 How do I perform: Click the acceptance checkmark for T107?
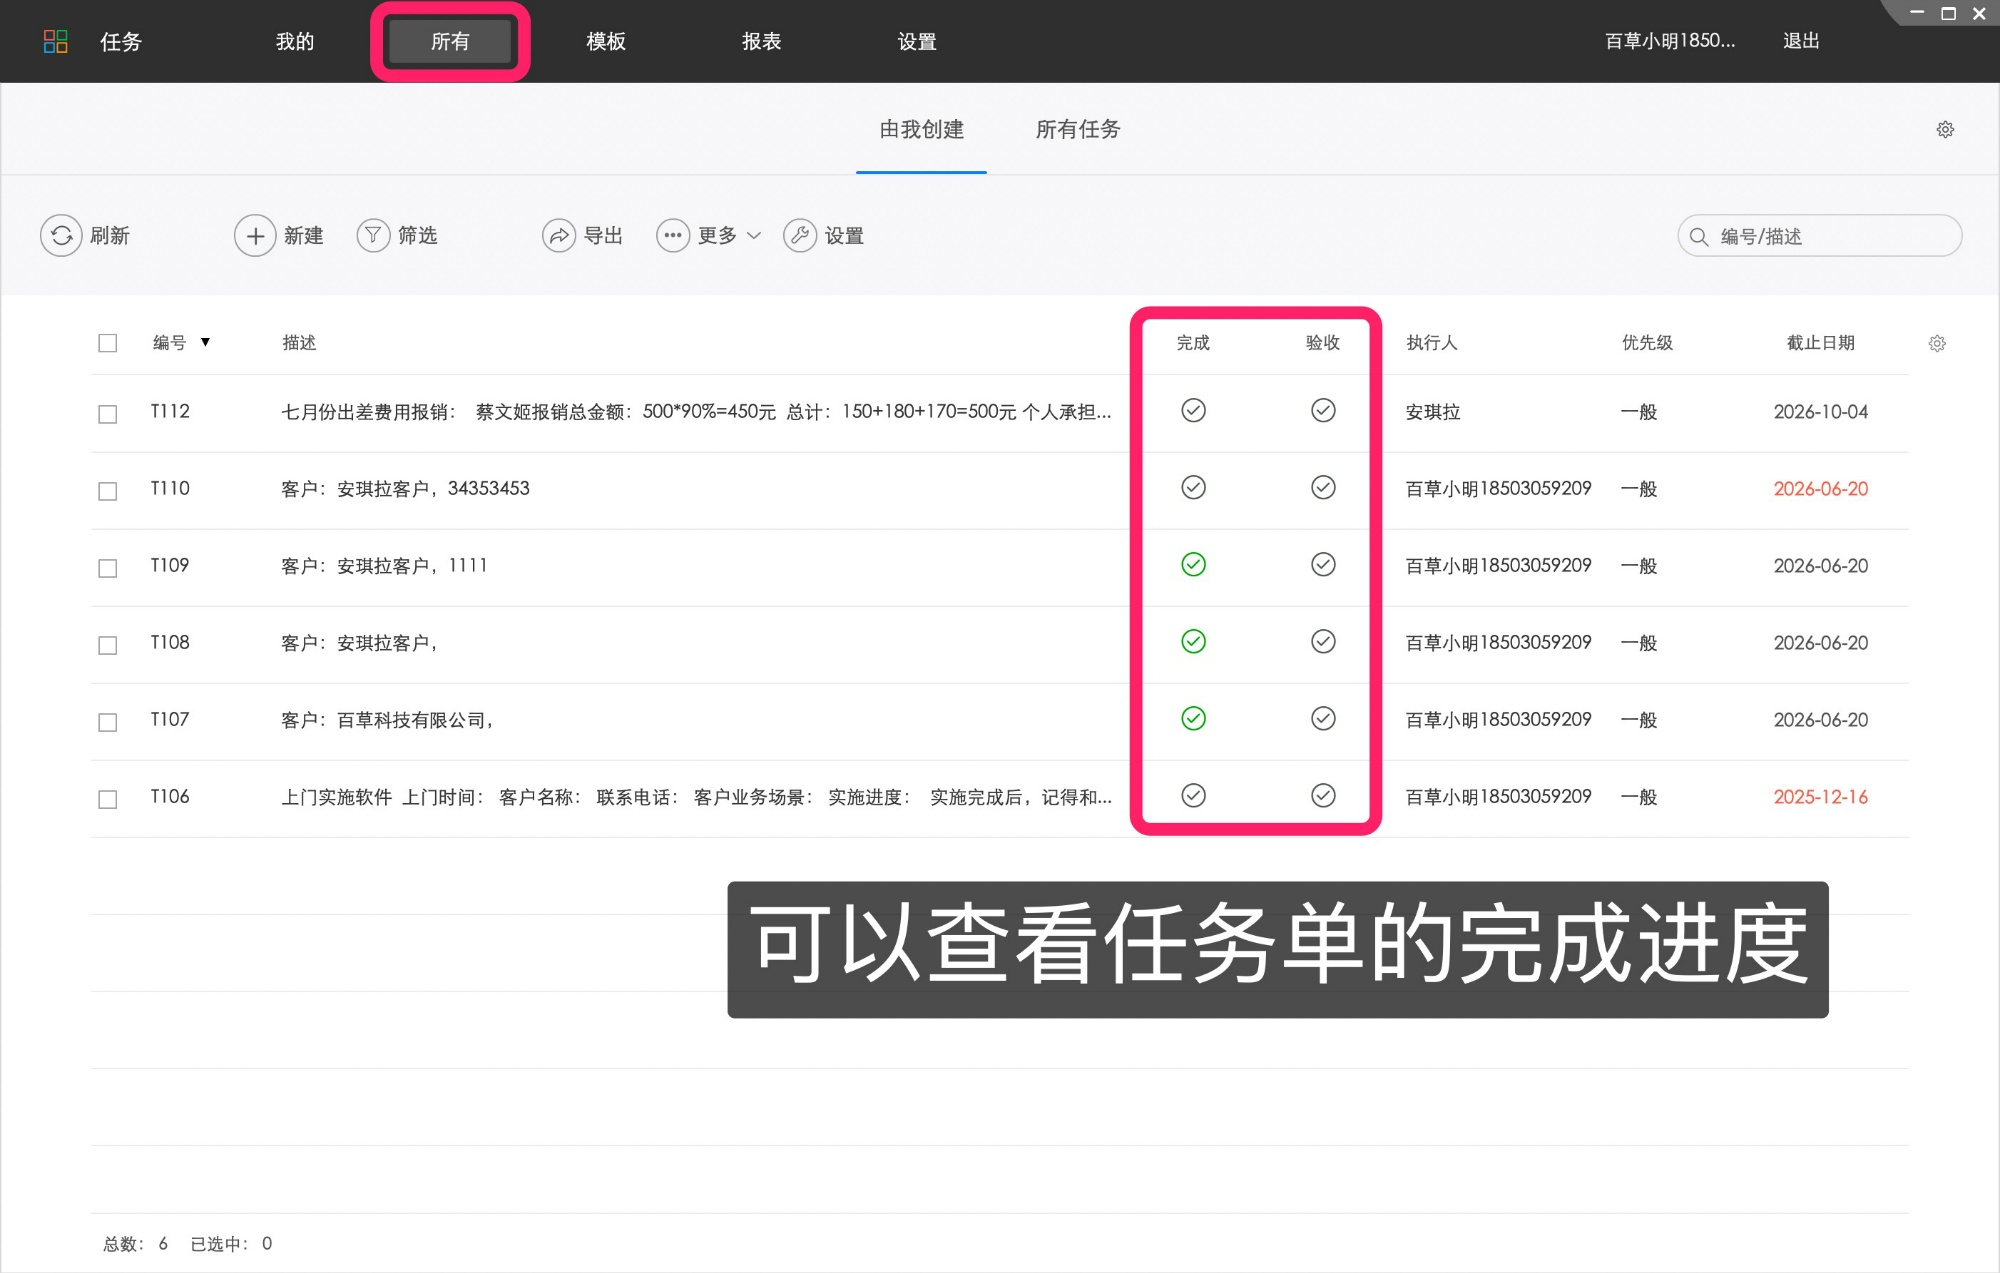[1323, 719]
